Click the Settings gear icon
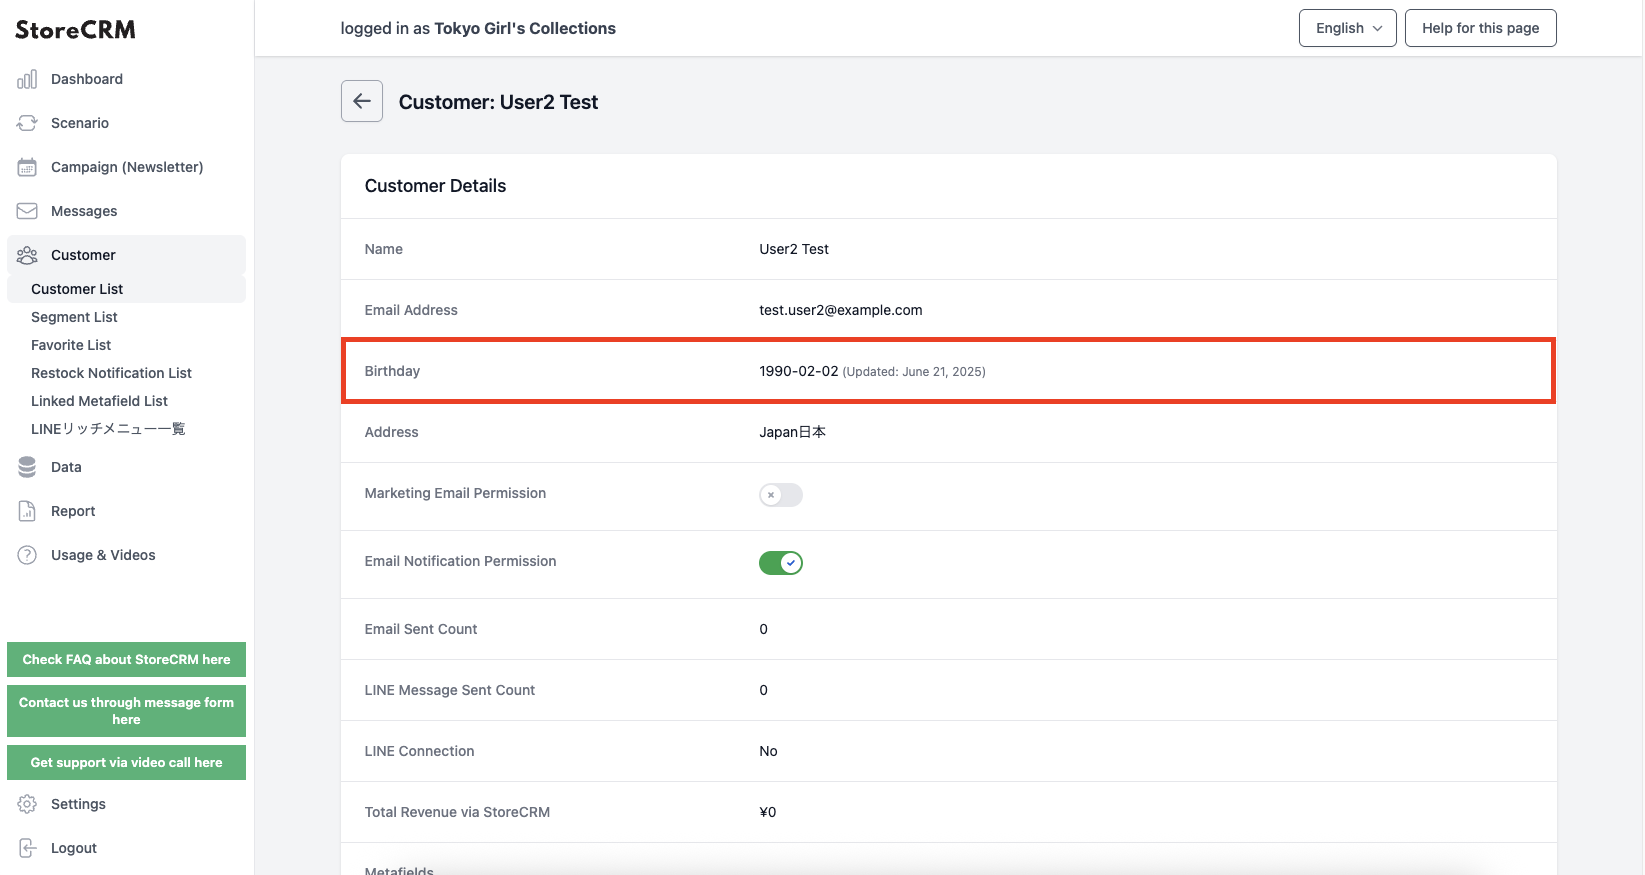Viewport: 1645px width, 875px height. [x=27, y=804]
